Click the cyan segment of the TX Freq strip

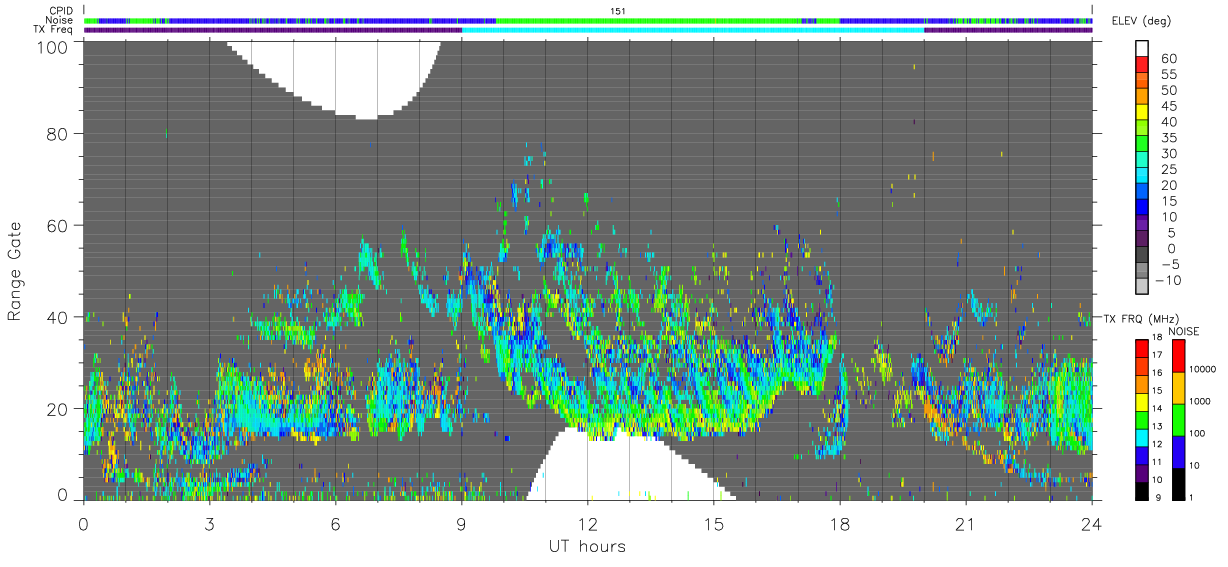(693, 30)
